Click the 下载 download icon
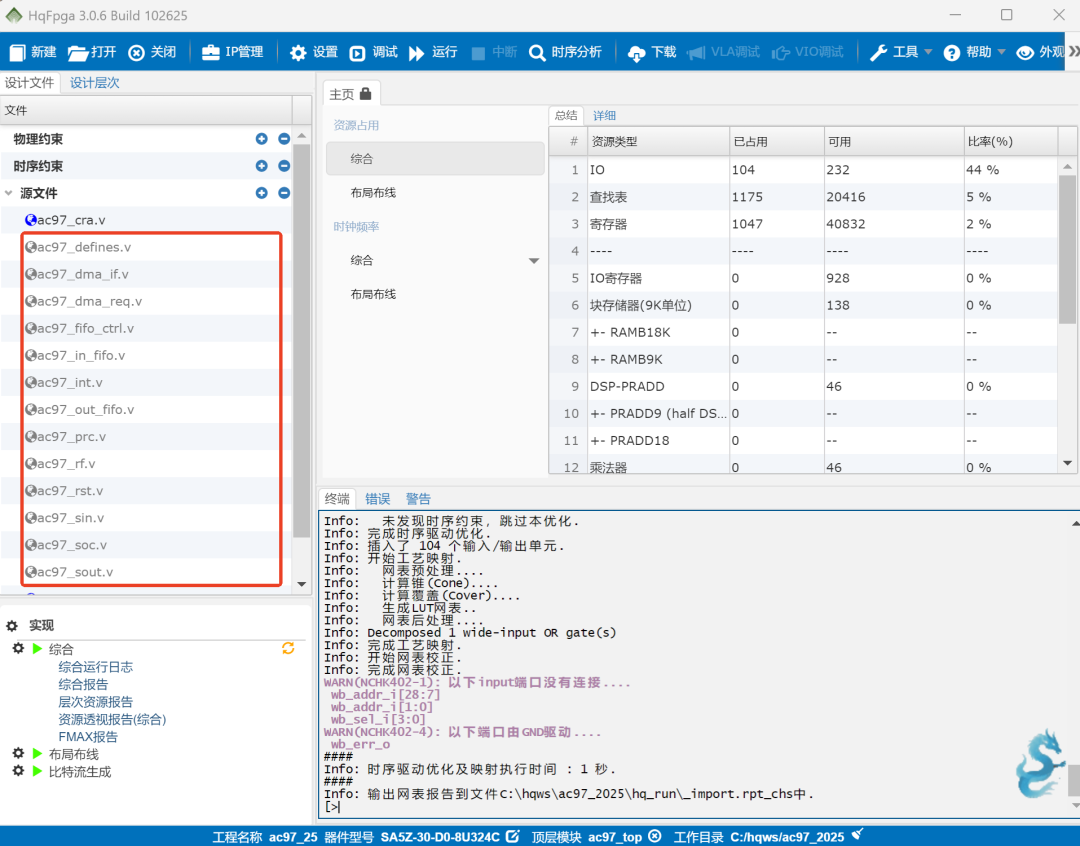The image size is (1080, 846). click(636, 53)
